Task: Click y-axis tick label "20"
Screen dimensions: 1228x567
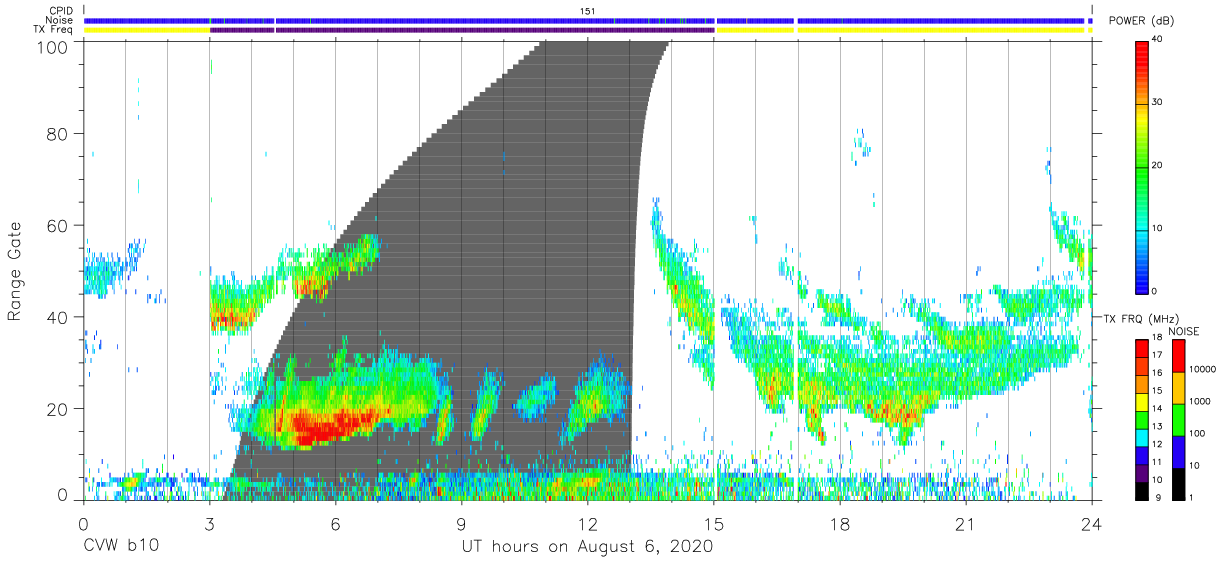Action: pos(59,409)
